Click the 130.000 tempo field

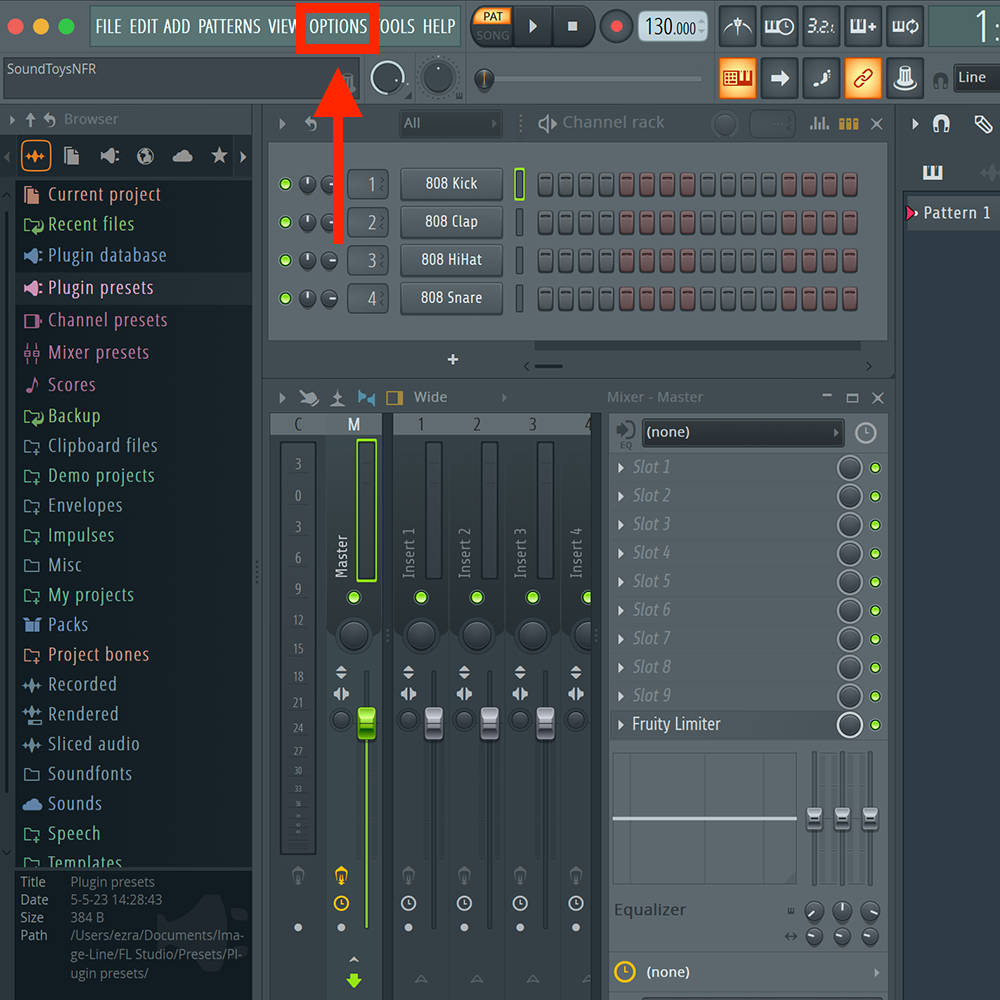(x=672, y=27)
